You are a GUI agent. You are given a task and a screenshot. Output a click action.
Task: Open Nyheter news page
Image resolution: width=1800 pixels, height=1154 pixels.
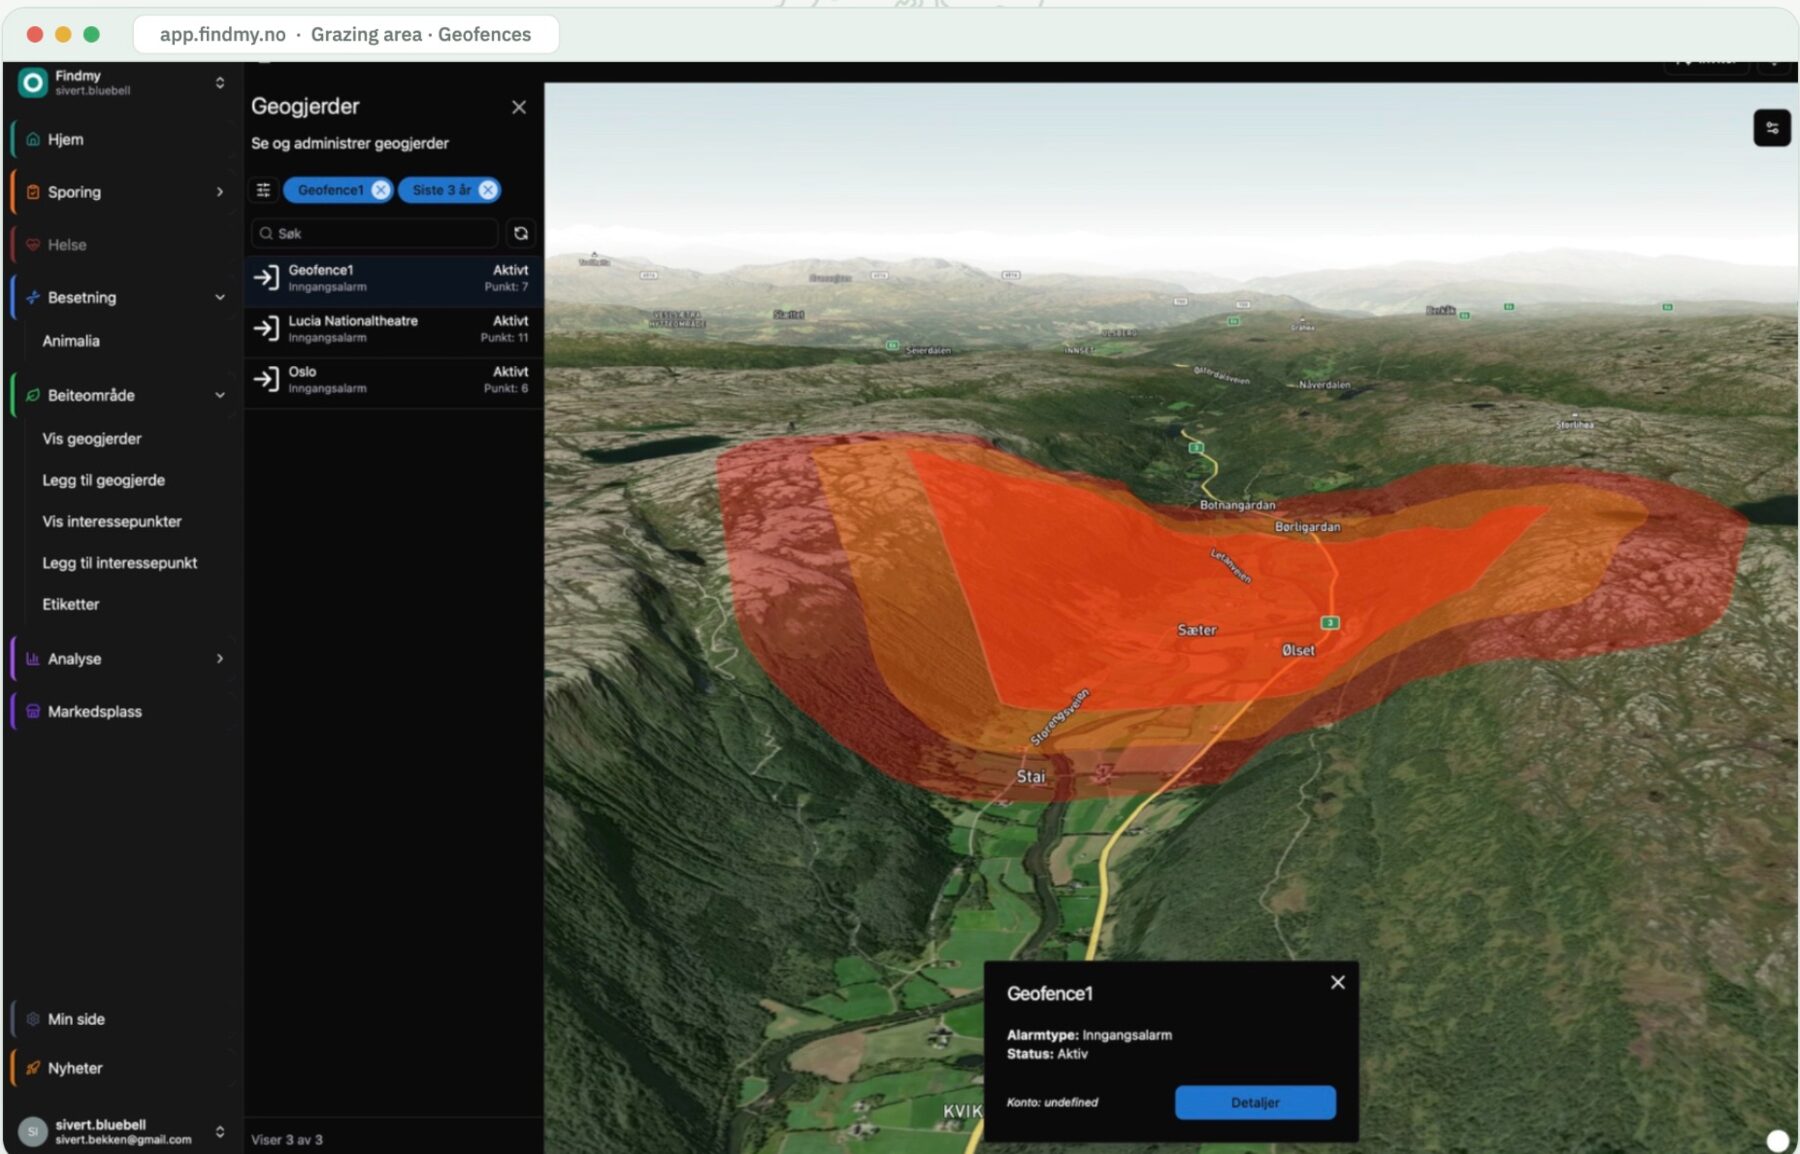point(125,1068)
